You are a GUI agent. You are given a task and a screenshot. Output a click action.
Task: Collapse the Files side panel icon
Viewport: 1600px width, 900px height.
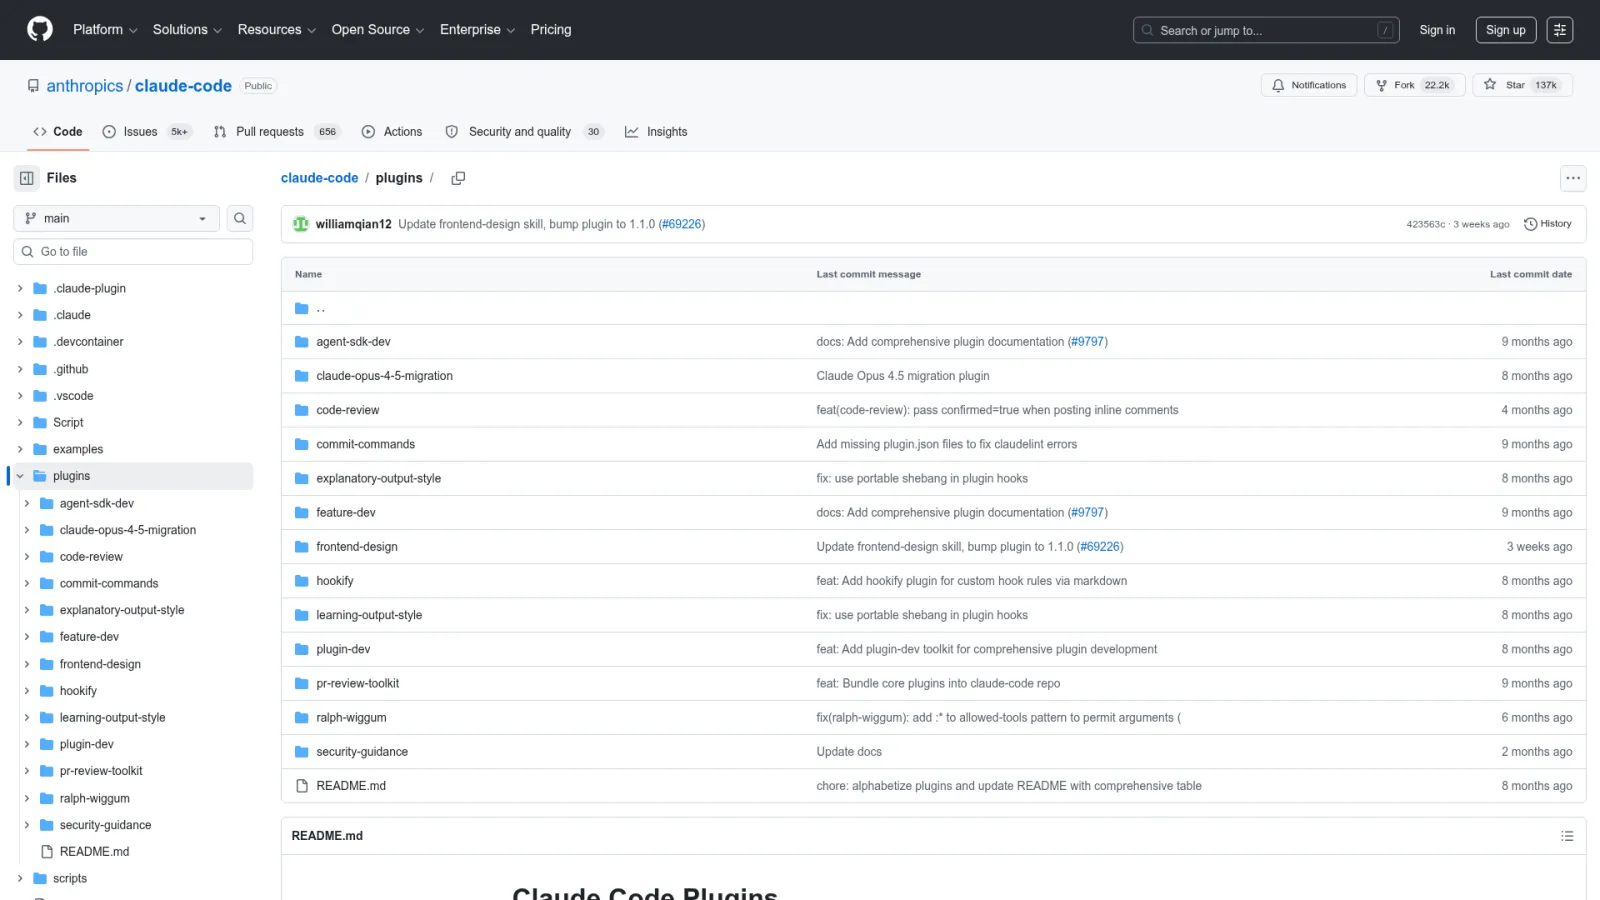point(27,178)
